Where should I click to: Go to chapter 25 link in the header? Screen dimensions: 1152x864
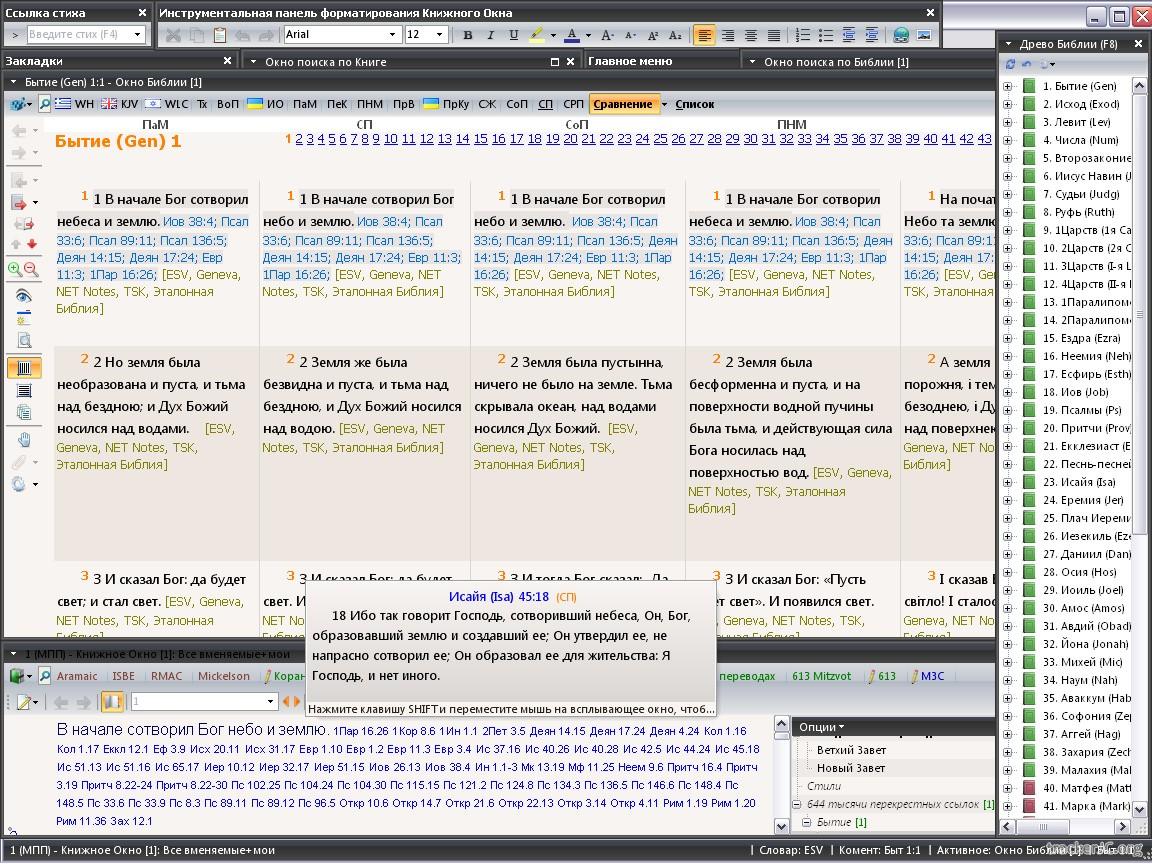coord(660,139)
